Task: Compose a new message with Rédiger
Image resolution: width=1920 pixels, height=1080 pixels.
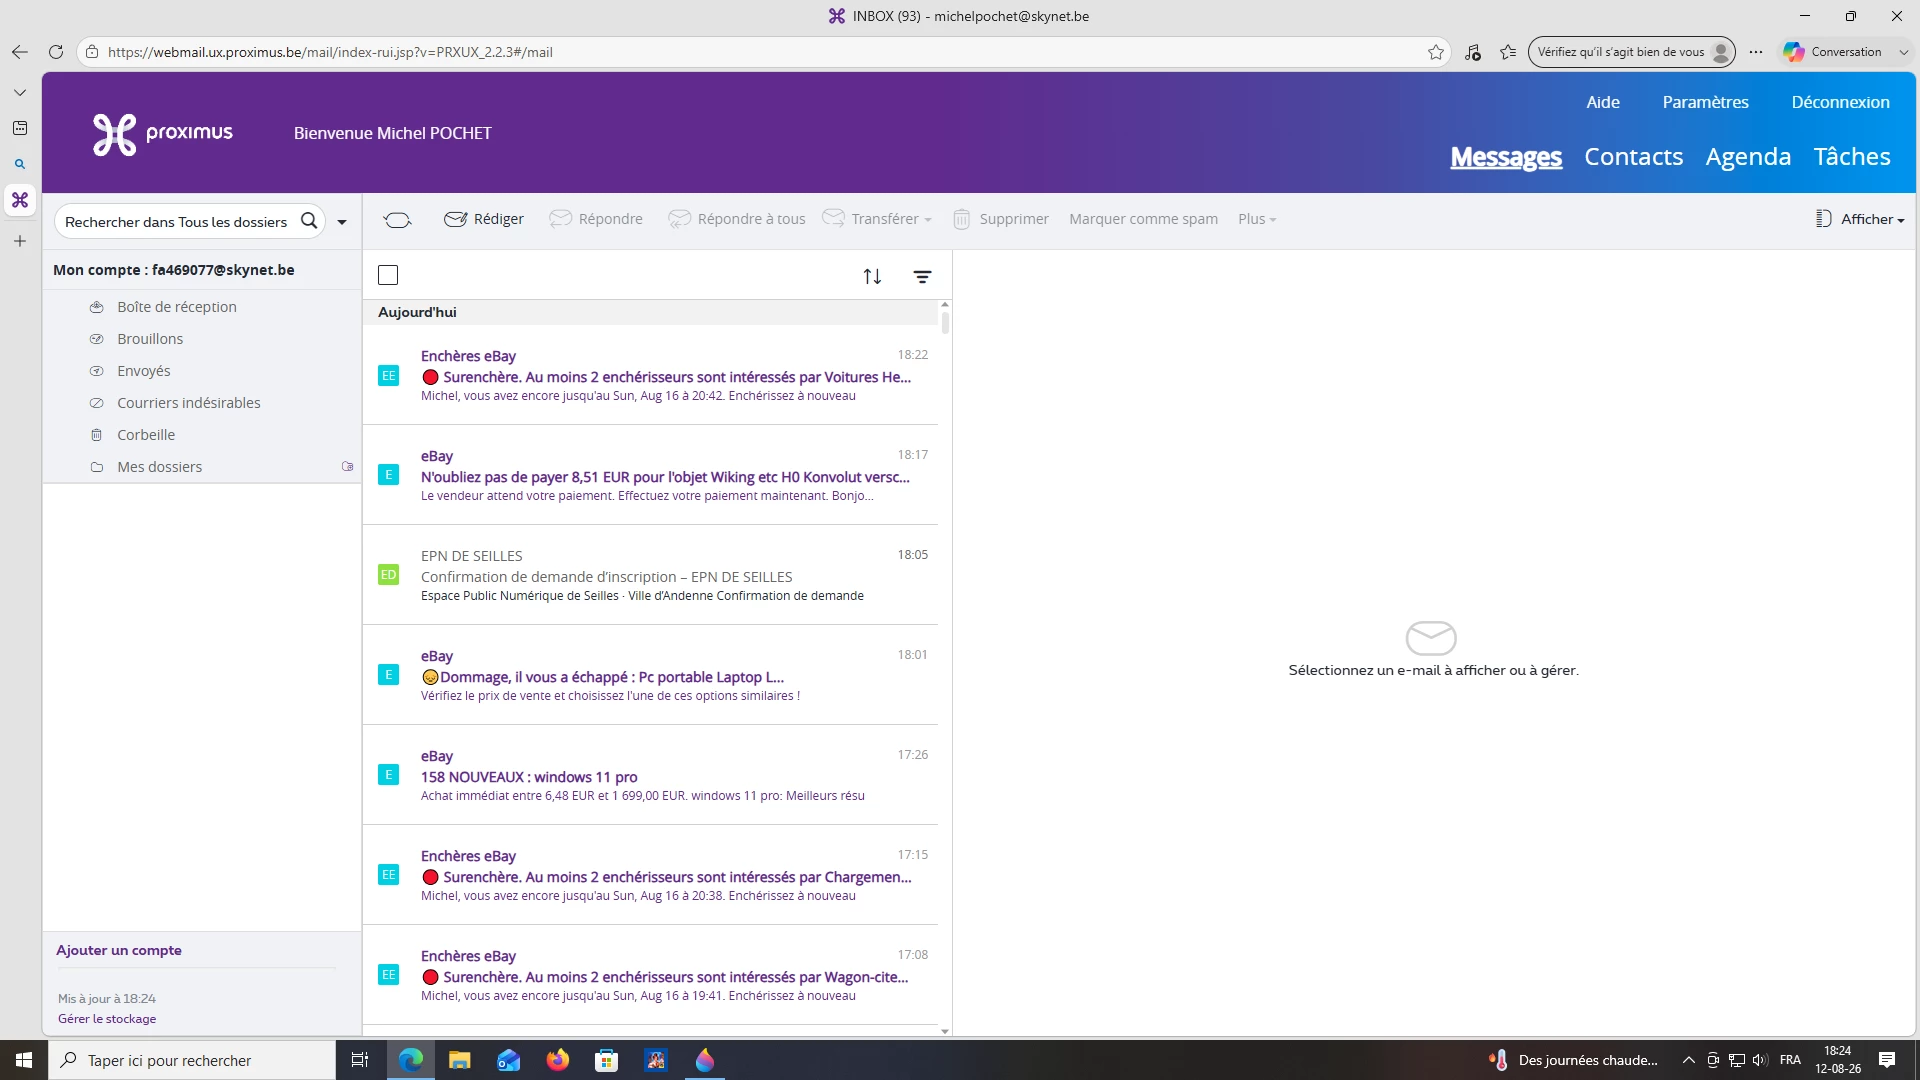Action: click(484, 219)
